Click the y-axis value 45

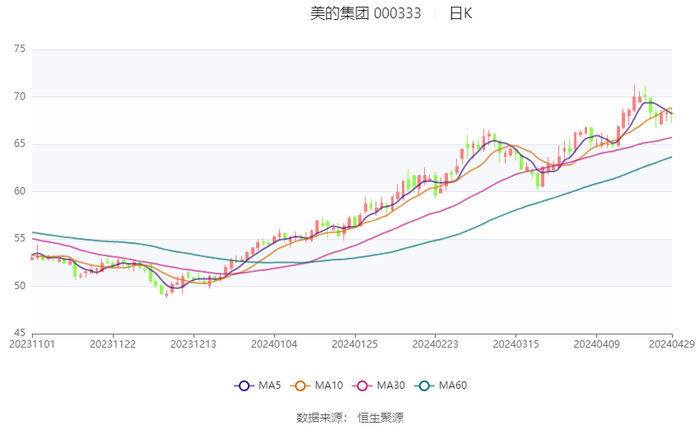pos(20,333)
